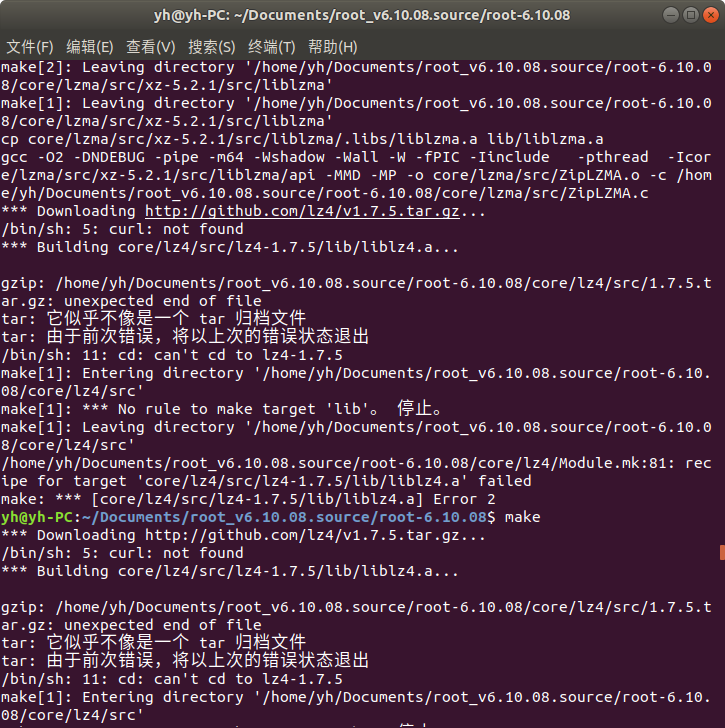
Task: Open the 帮助(H) menu
Action: (332, 47)
